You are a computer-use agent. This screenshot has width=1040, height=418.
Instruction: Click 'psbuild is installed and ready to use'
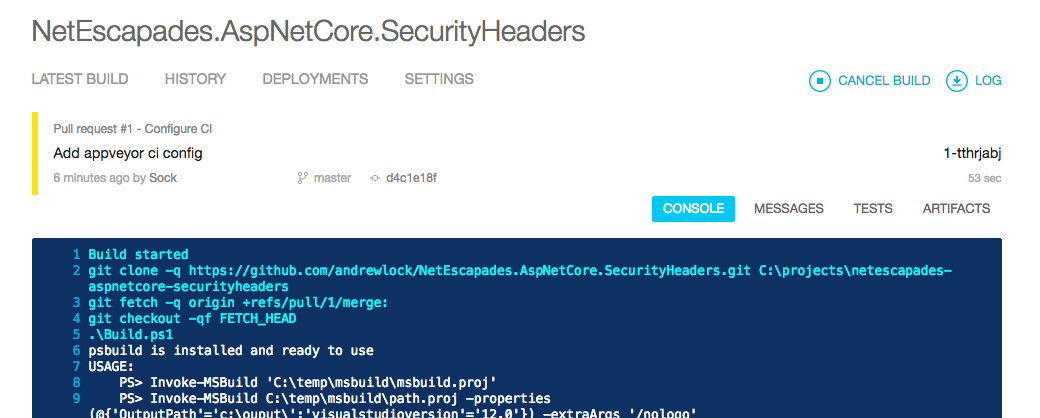click(x=231, y=350)
